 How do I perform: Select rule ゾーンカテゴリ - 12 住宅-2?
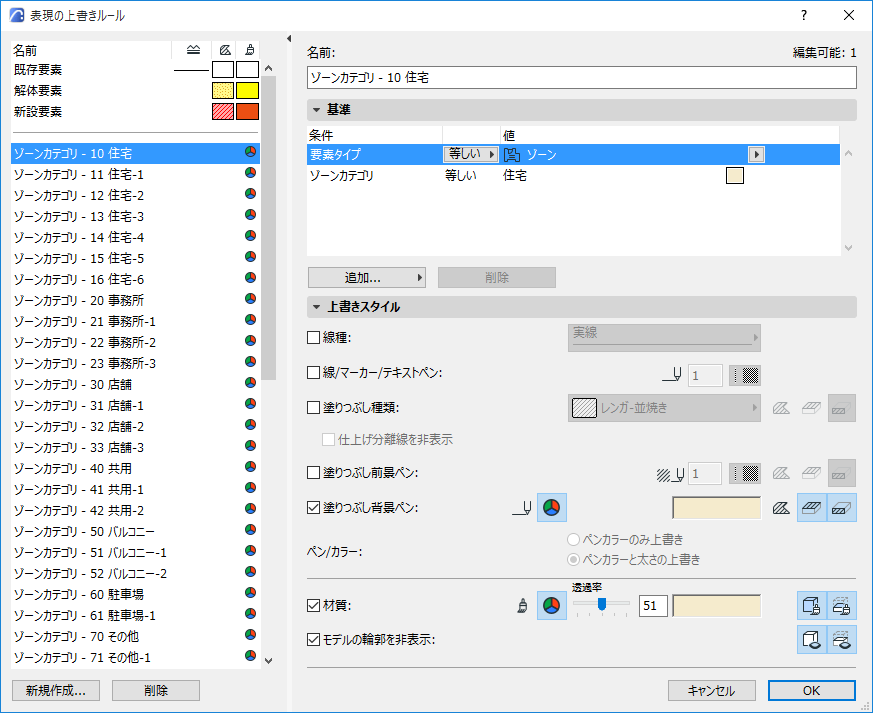(x=135, y=195)
